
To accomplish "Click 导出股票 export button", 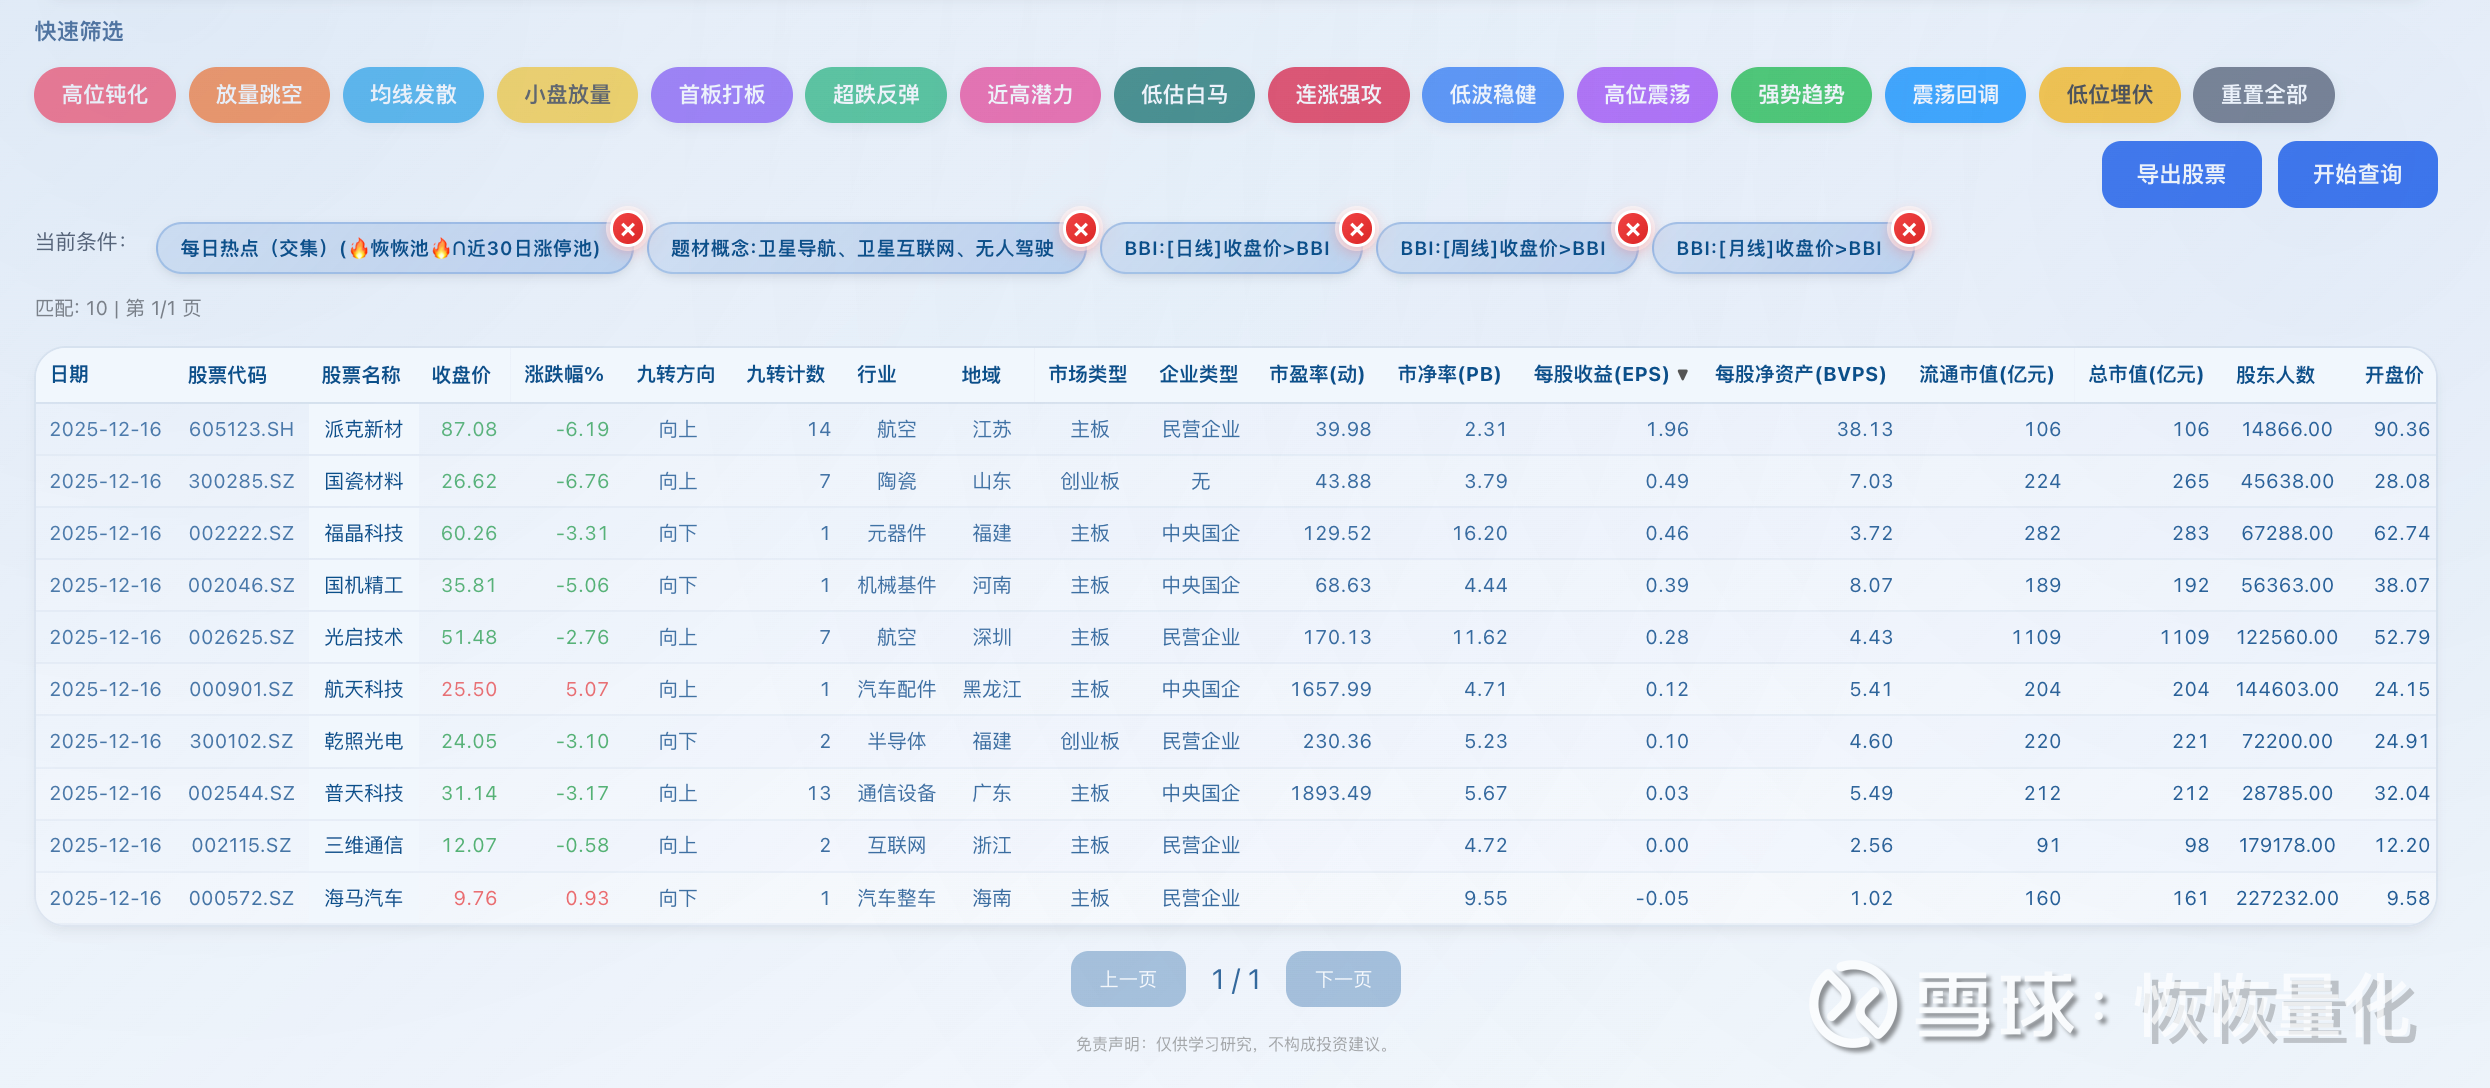I will click(x=2181, y=175).
